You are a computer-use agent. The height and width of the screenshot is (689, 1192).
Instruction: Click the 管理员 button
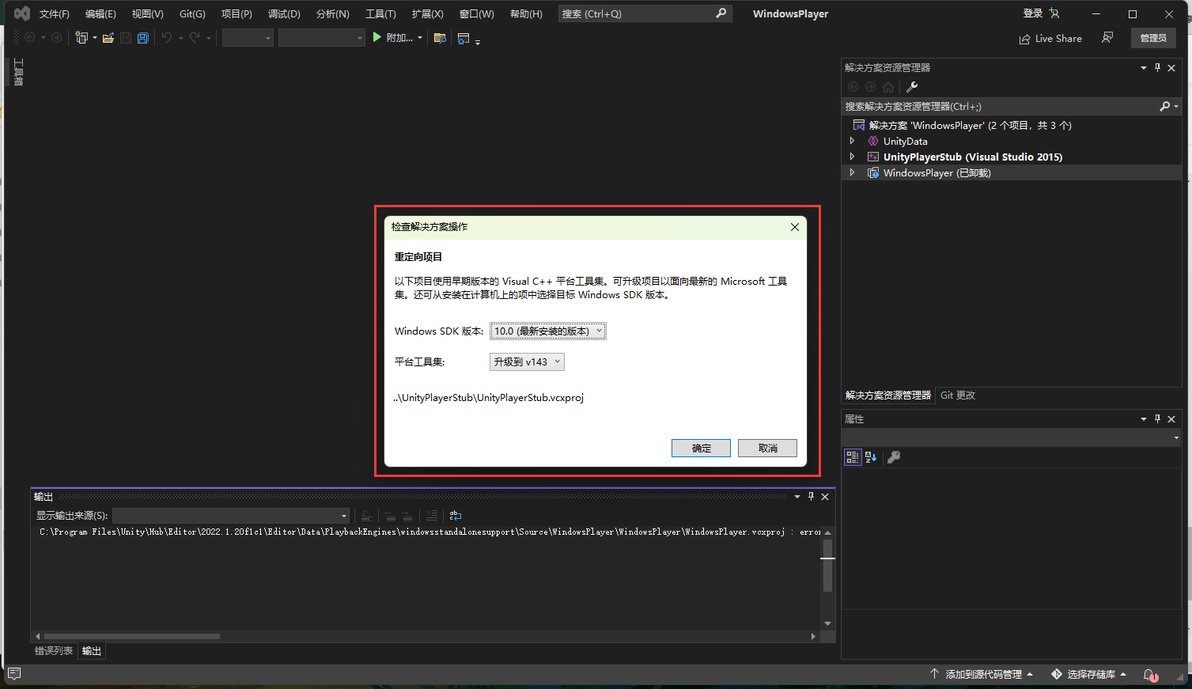tap(1153, 38)
